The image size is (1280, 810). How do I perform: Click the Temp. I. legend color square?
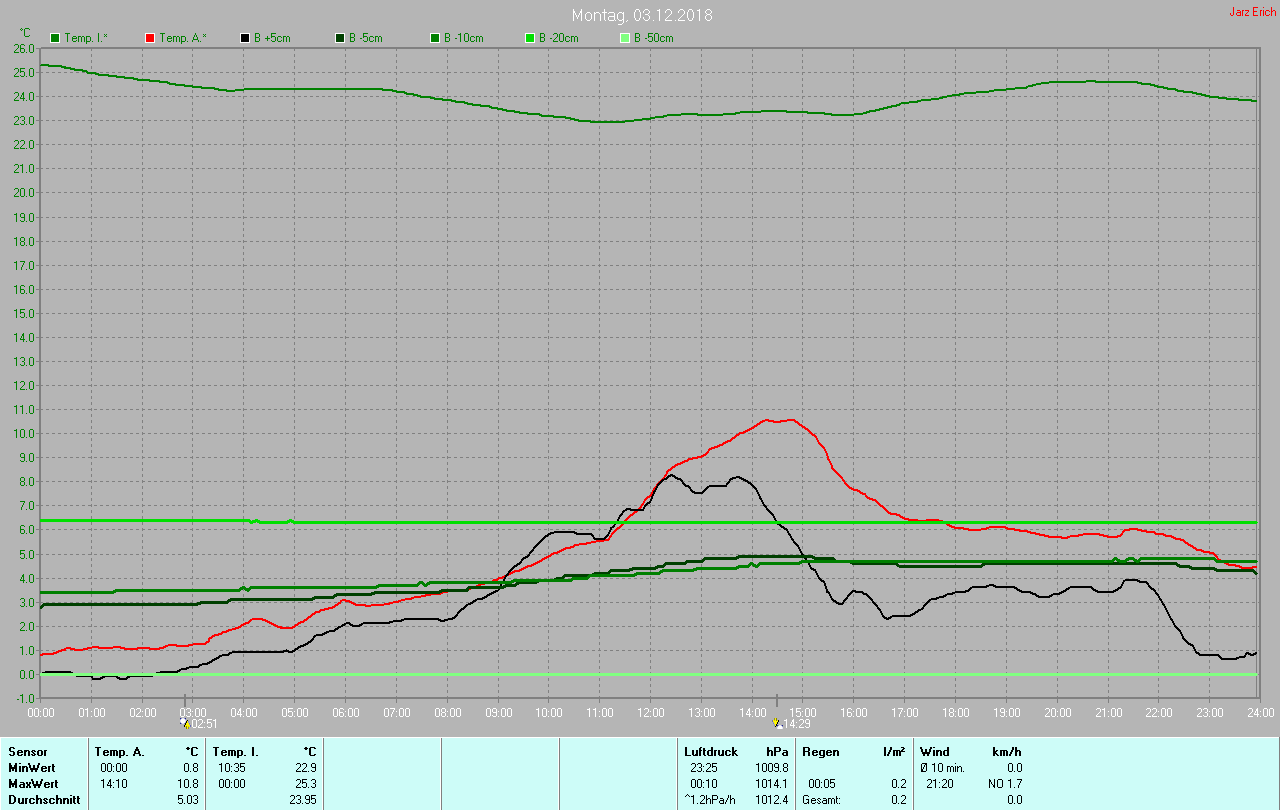(55, 38)
